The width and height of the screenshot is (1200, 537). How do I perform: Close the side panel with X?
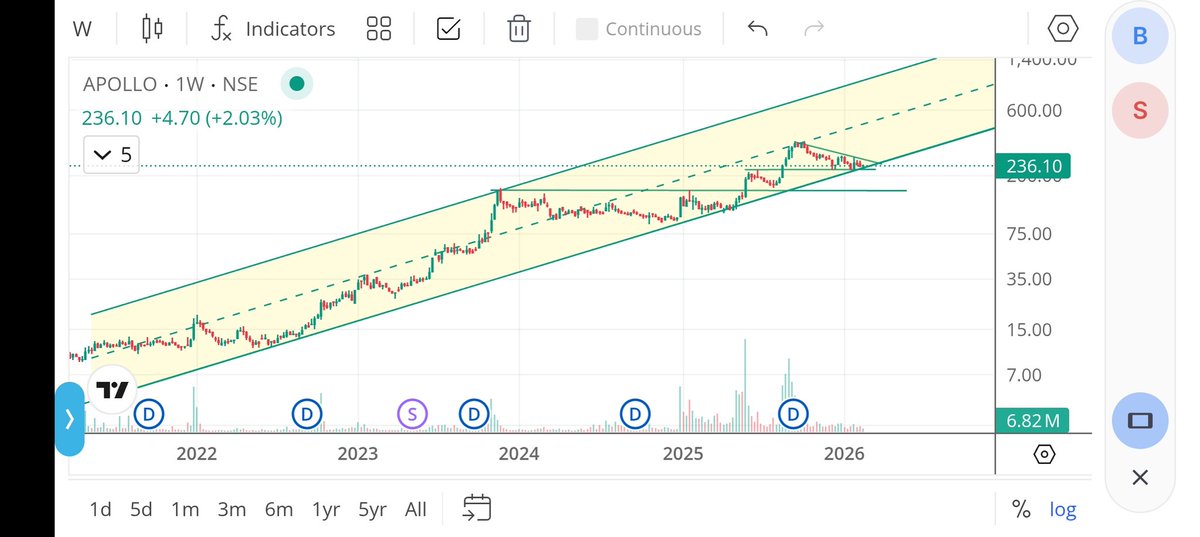pyautogui.click(x=1140, y=479)
